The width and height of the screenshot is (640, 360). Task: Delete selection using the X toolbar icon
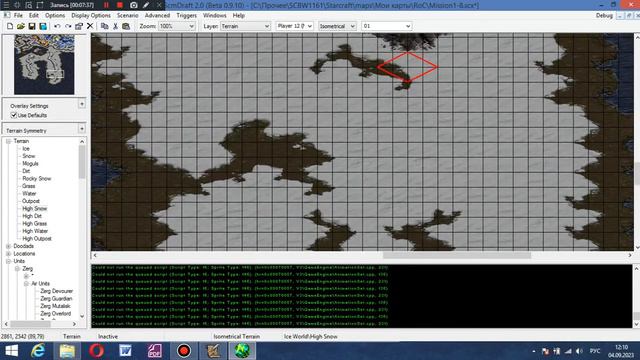tap(90, 26)
